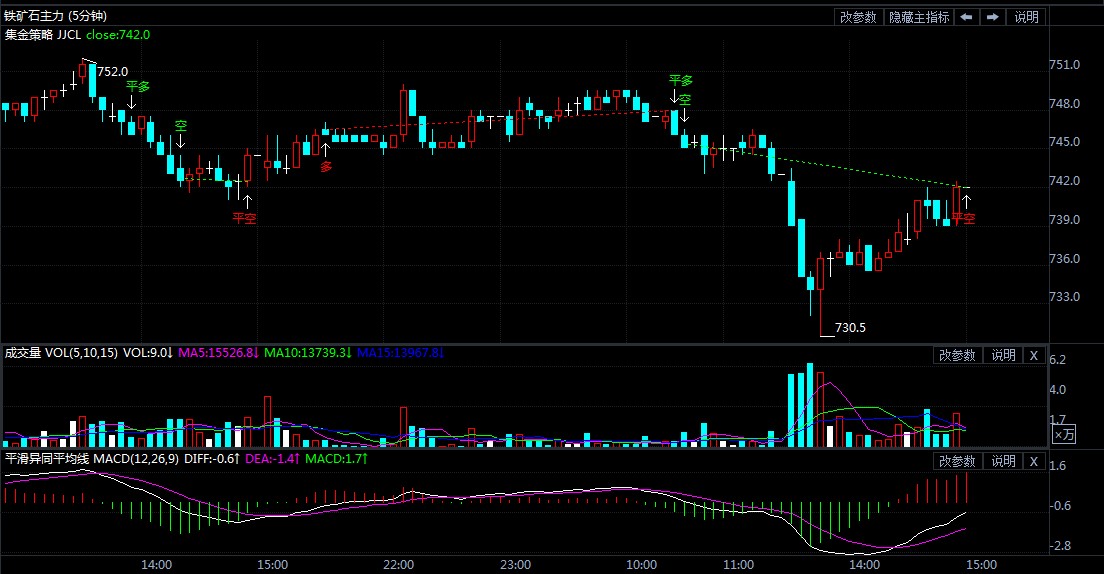Viewport: 1104px width, 574px height.
Task: Toggle the ×万 unit box on volume axis
Action: coord(1064,435)
